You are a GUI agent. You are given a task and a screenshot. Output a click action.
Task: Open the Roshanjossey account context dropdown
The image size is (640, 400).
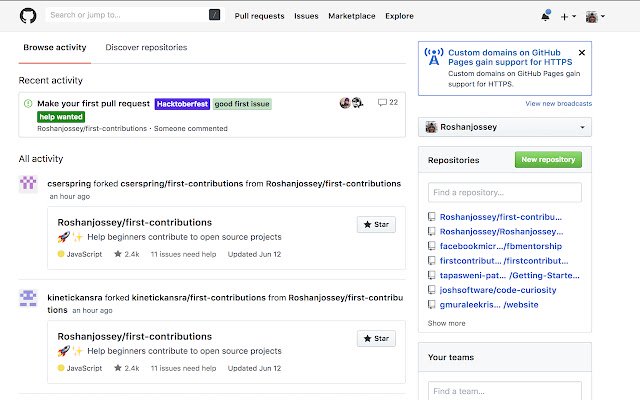click(x=505, y=127)
